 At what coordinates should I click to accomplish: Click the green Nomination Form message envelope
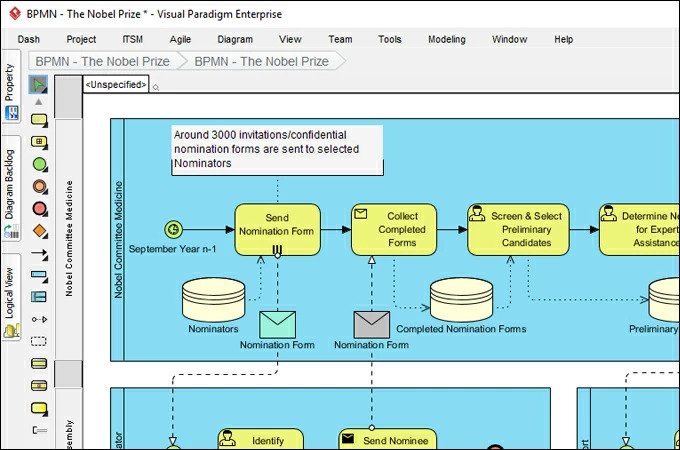click(277, 324)
